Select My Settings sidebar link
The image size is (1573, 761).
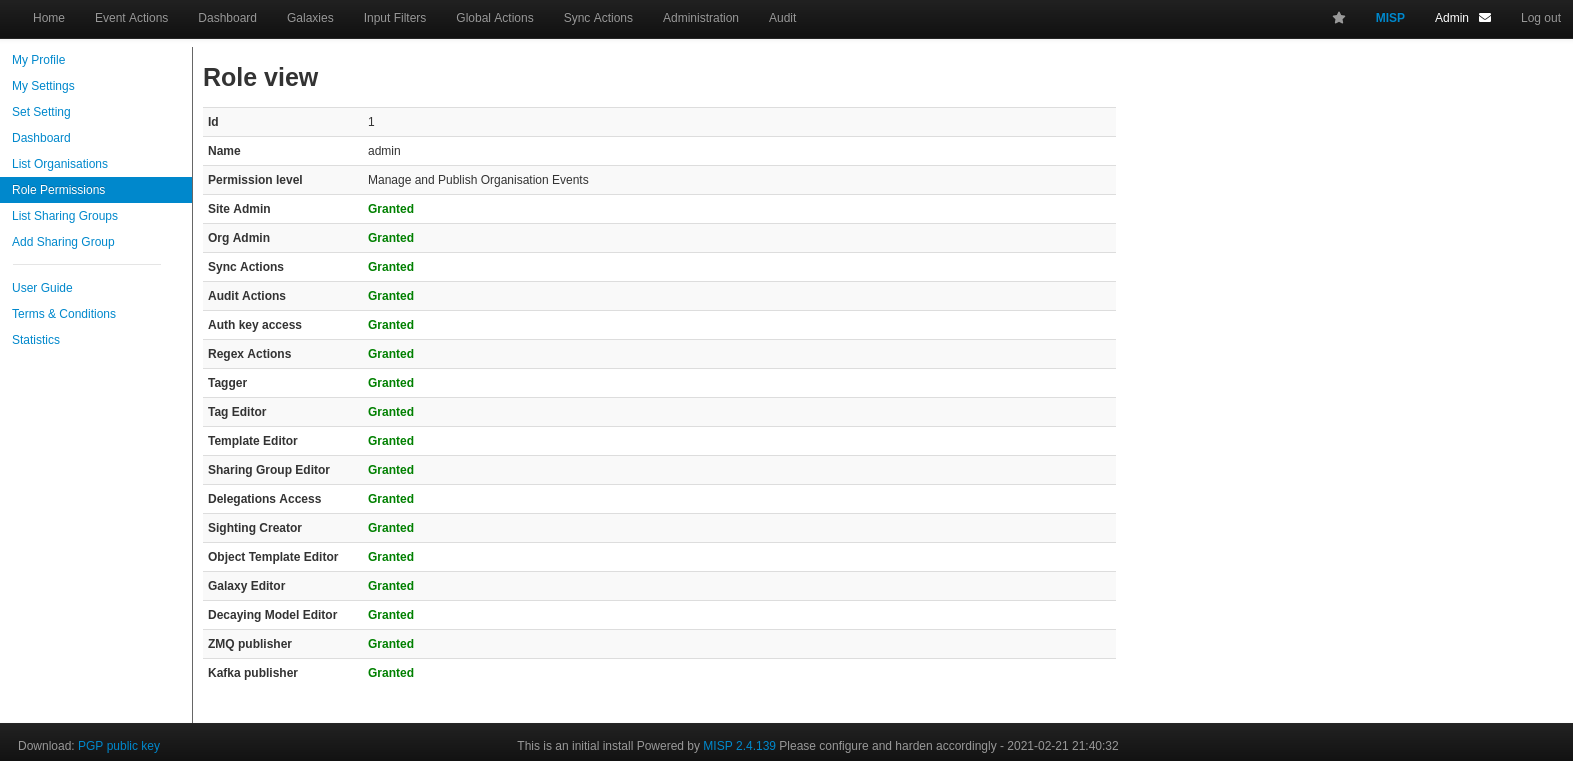pos(43,86)
